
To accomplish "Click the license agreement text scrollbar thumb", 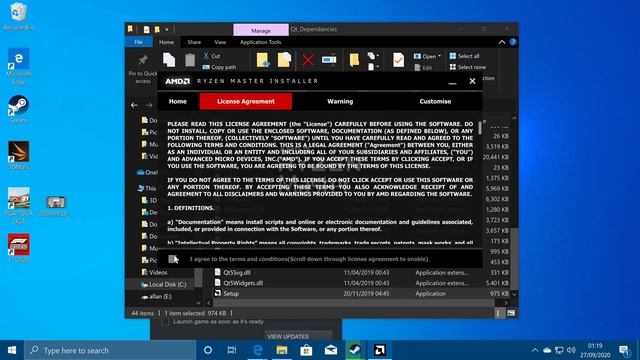I will point(480,128).
